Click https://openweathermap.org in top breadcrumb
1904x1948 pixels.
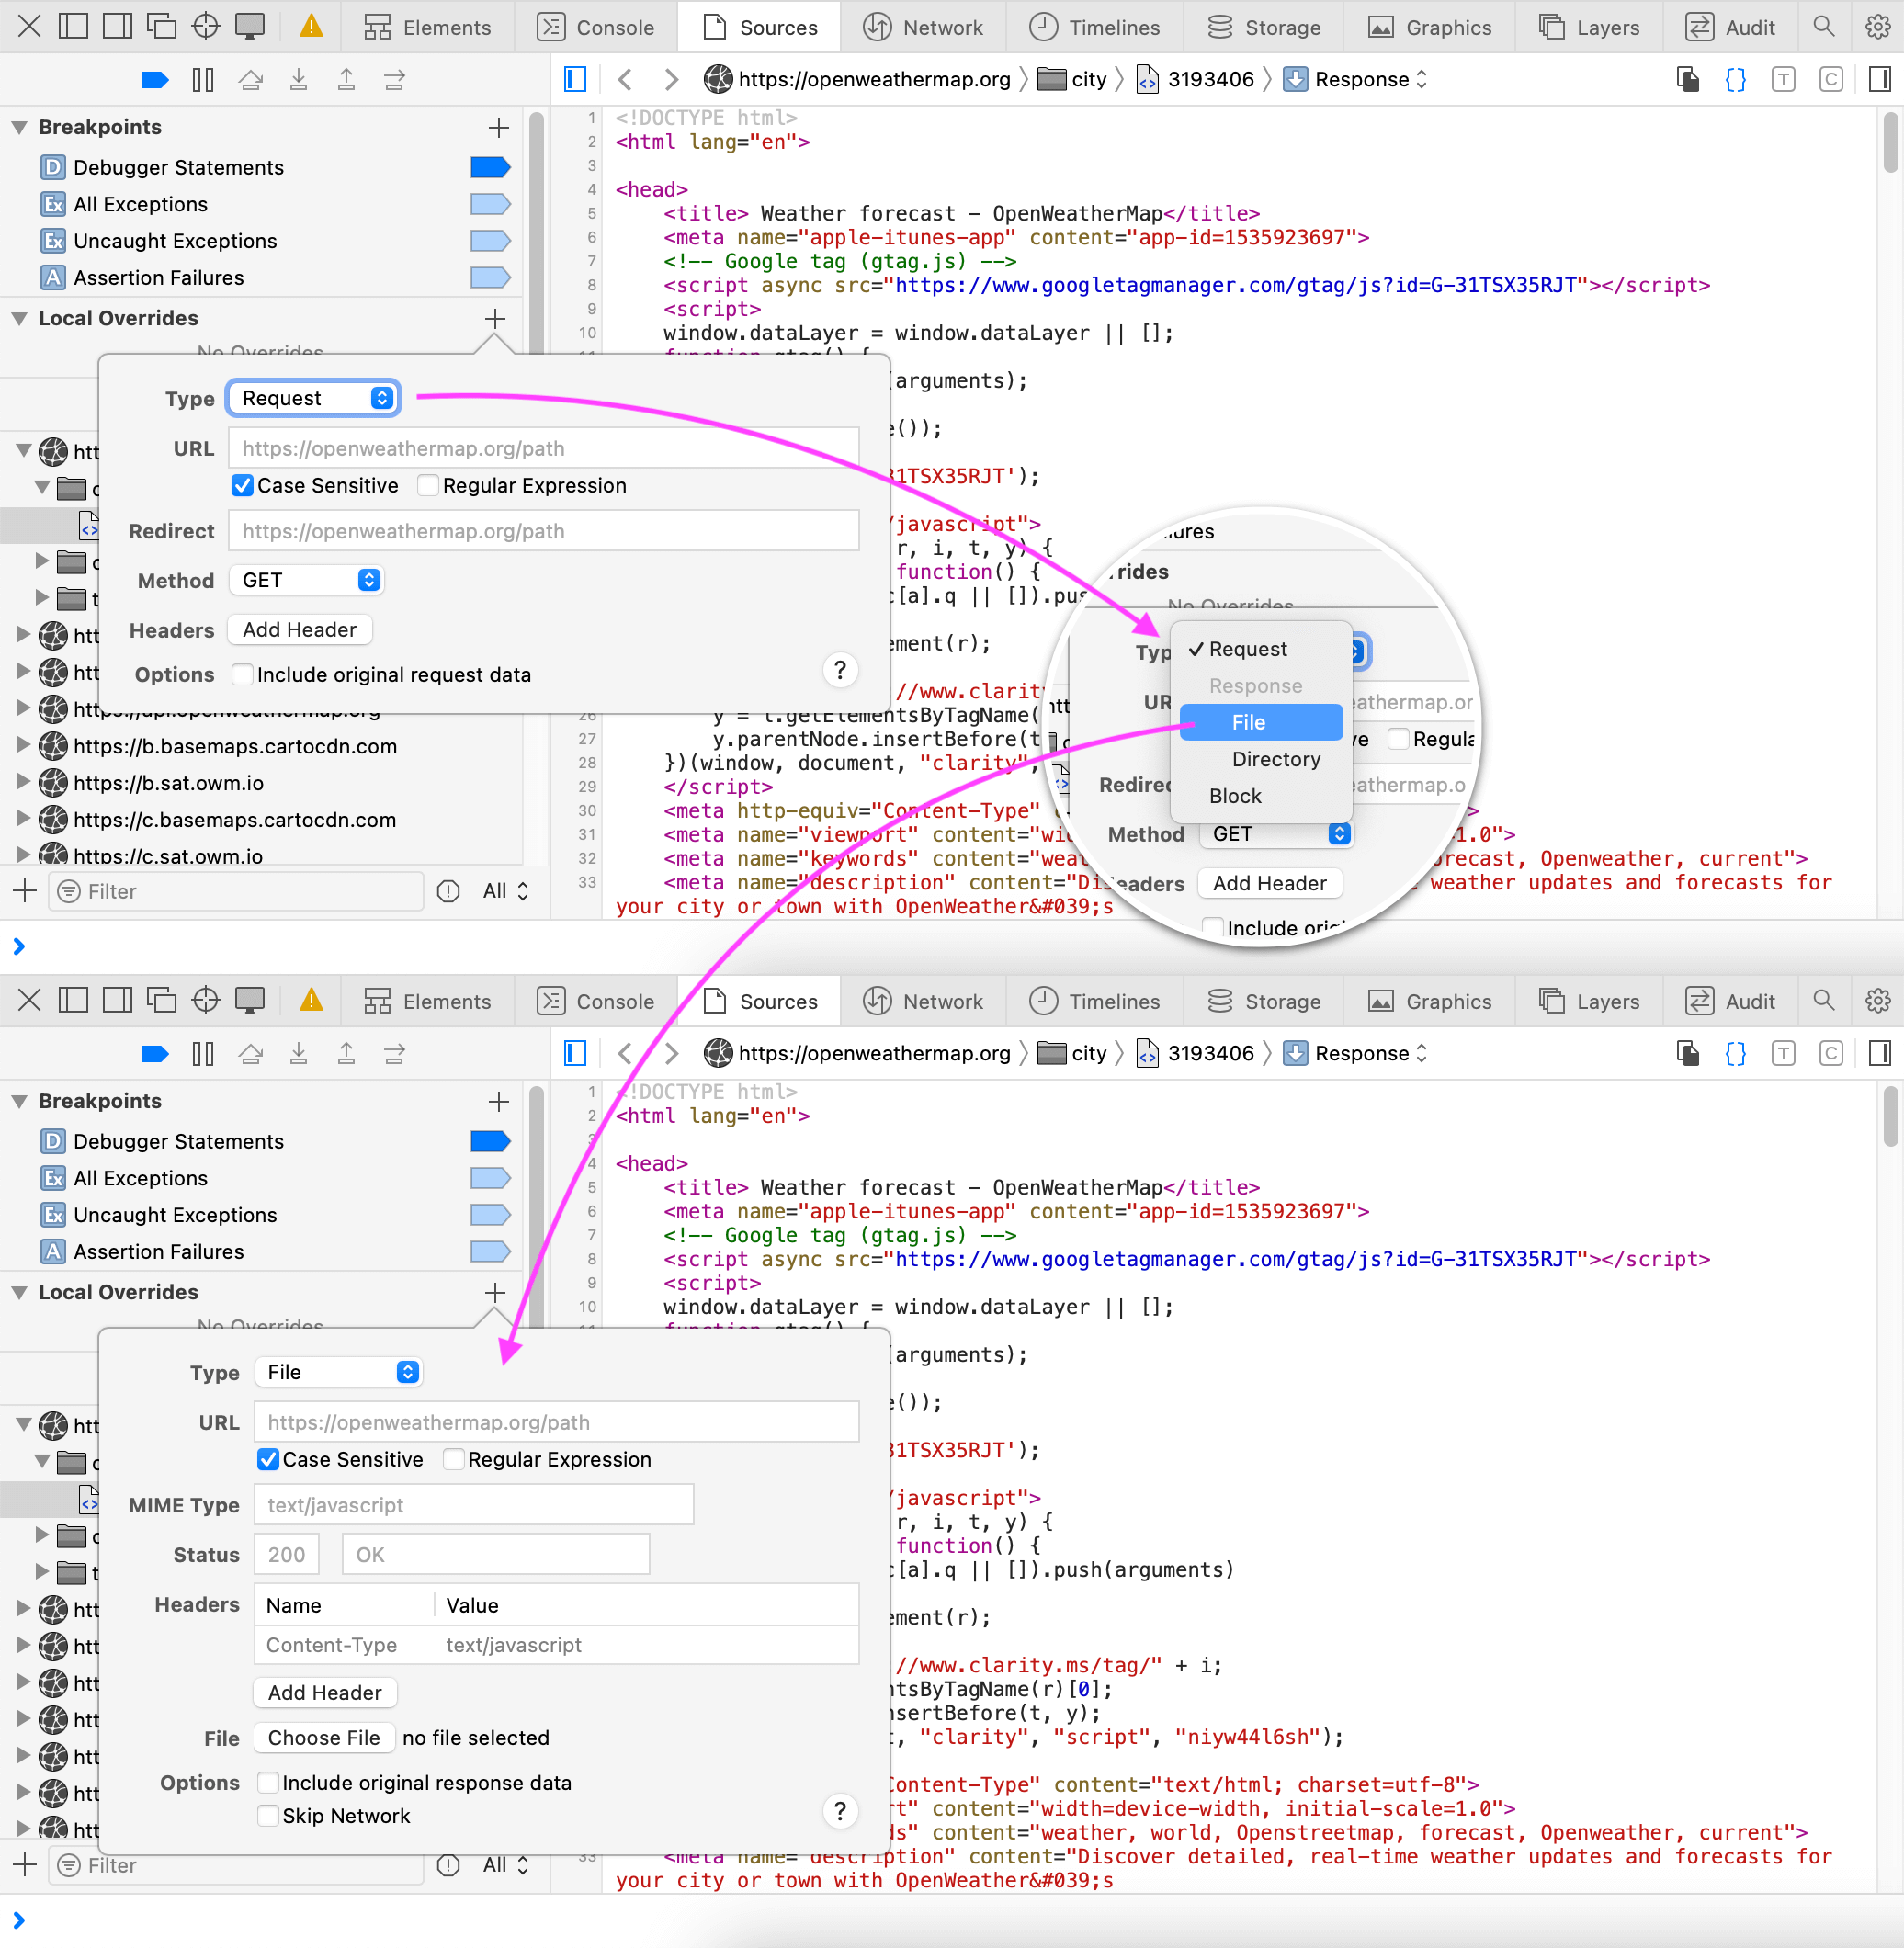[859, 80]
